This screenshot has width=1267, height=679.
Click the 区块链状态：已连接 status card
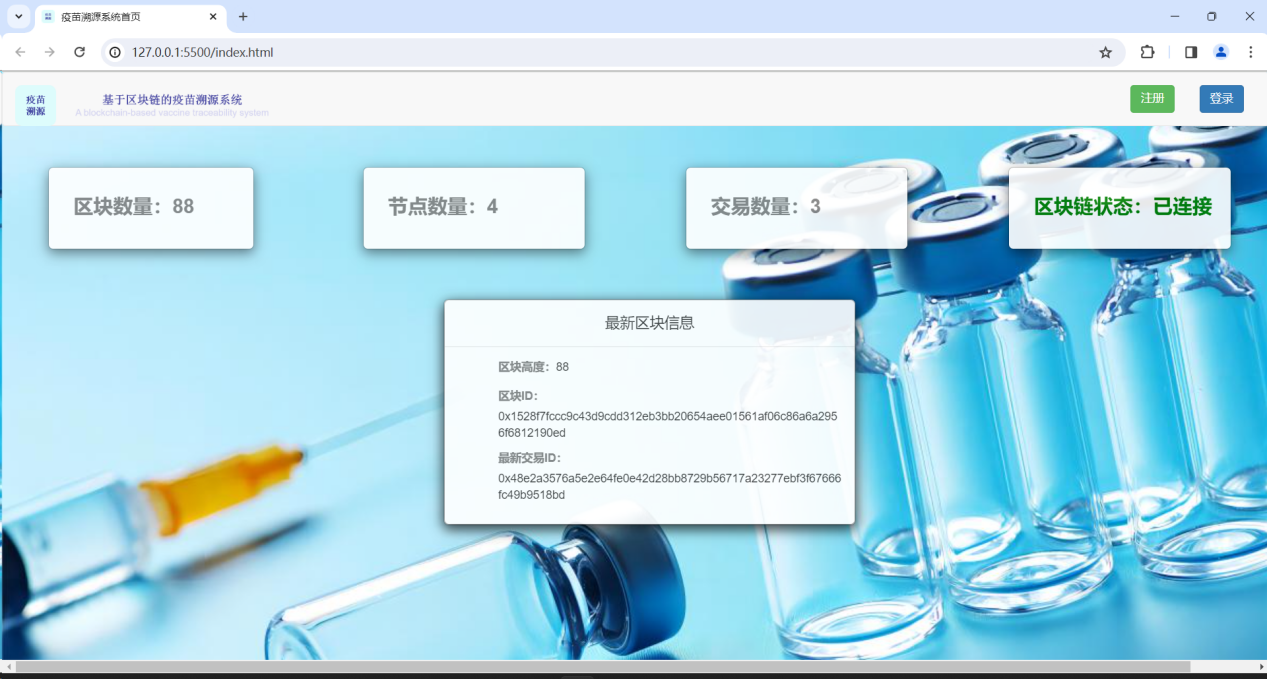pos(1120,208)
